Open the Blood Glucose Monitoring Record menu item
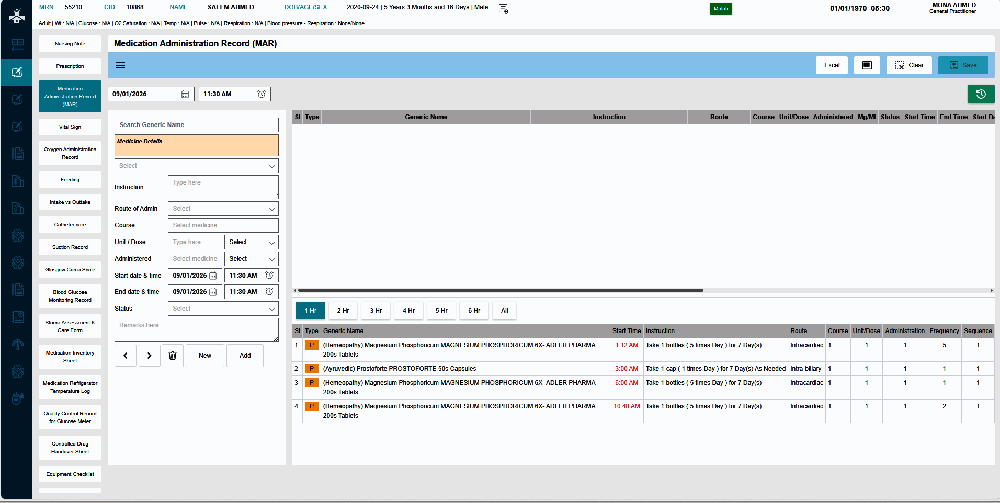The height and width of the screenshot is (503, 1000). pos(70,296)
